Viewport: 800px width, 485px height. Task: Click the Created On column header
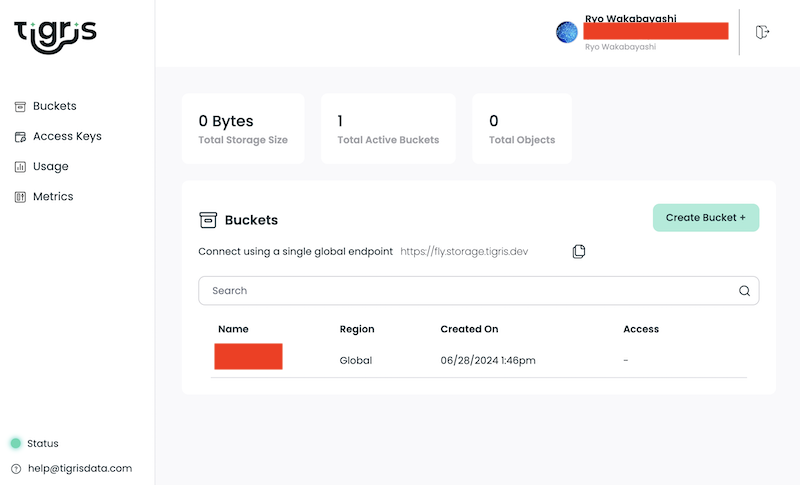(x=469, y=329)
